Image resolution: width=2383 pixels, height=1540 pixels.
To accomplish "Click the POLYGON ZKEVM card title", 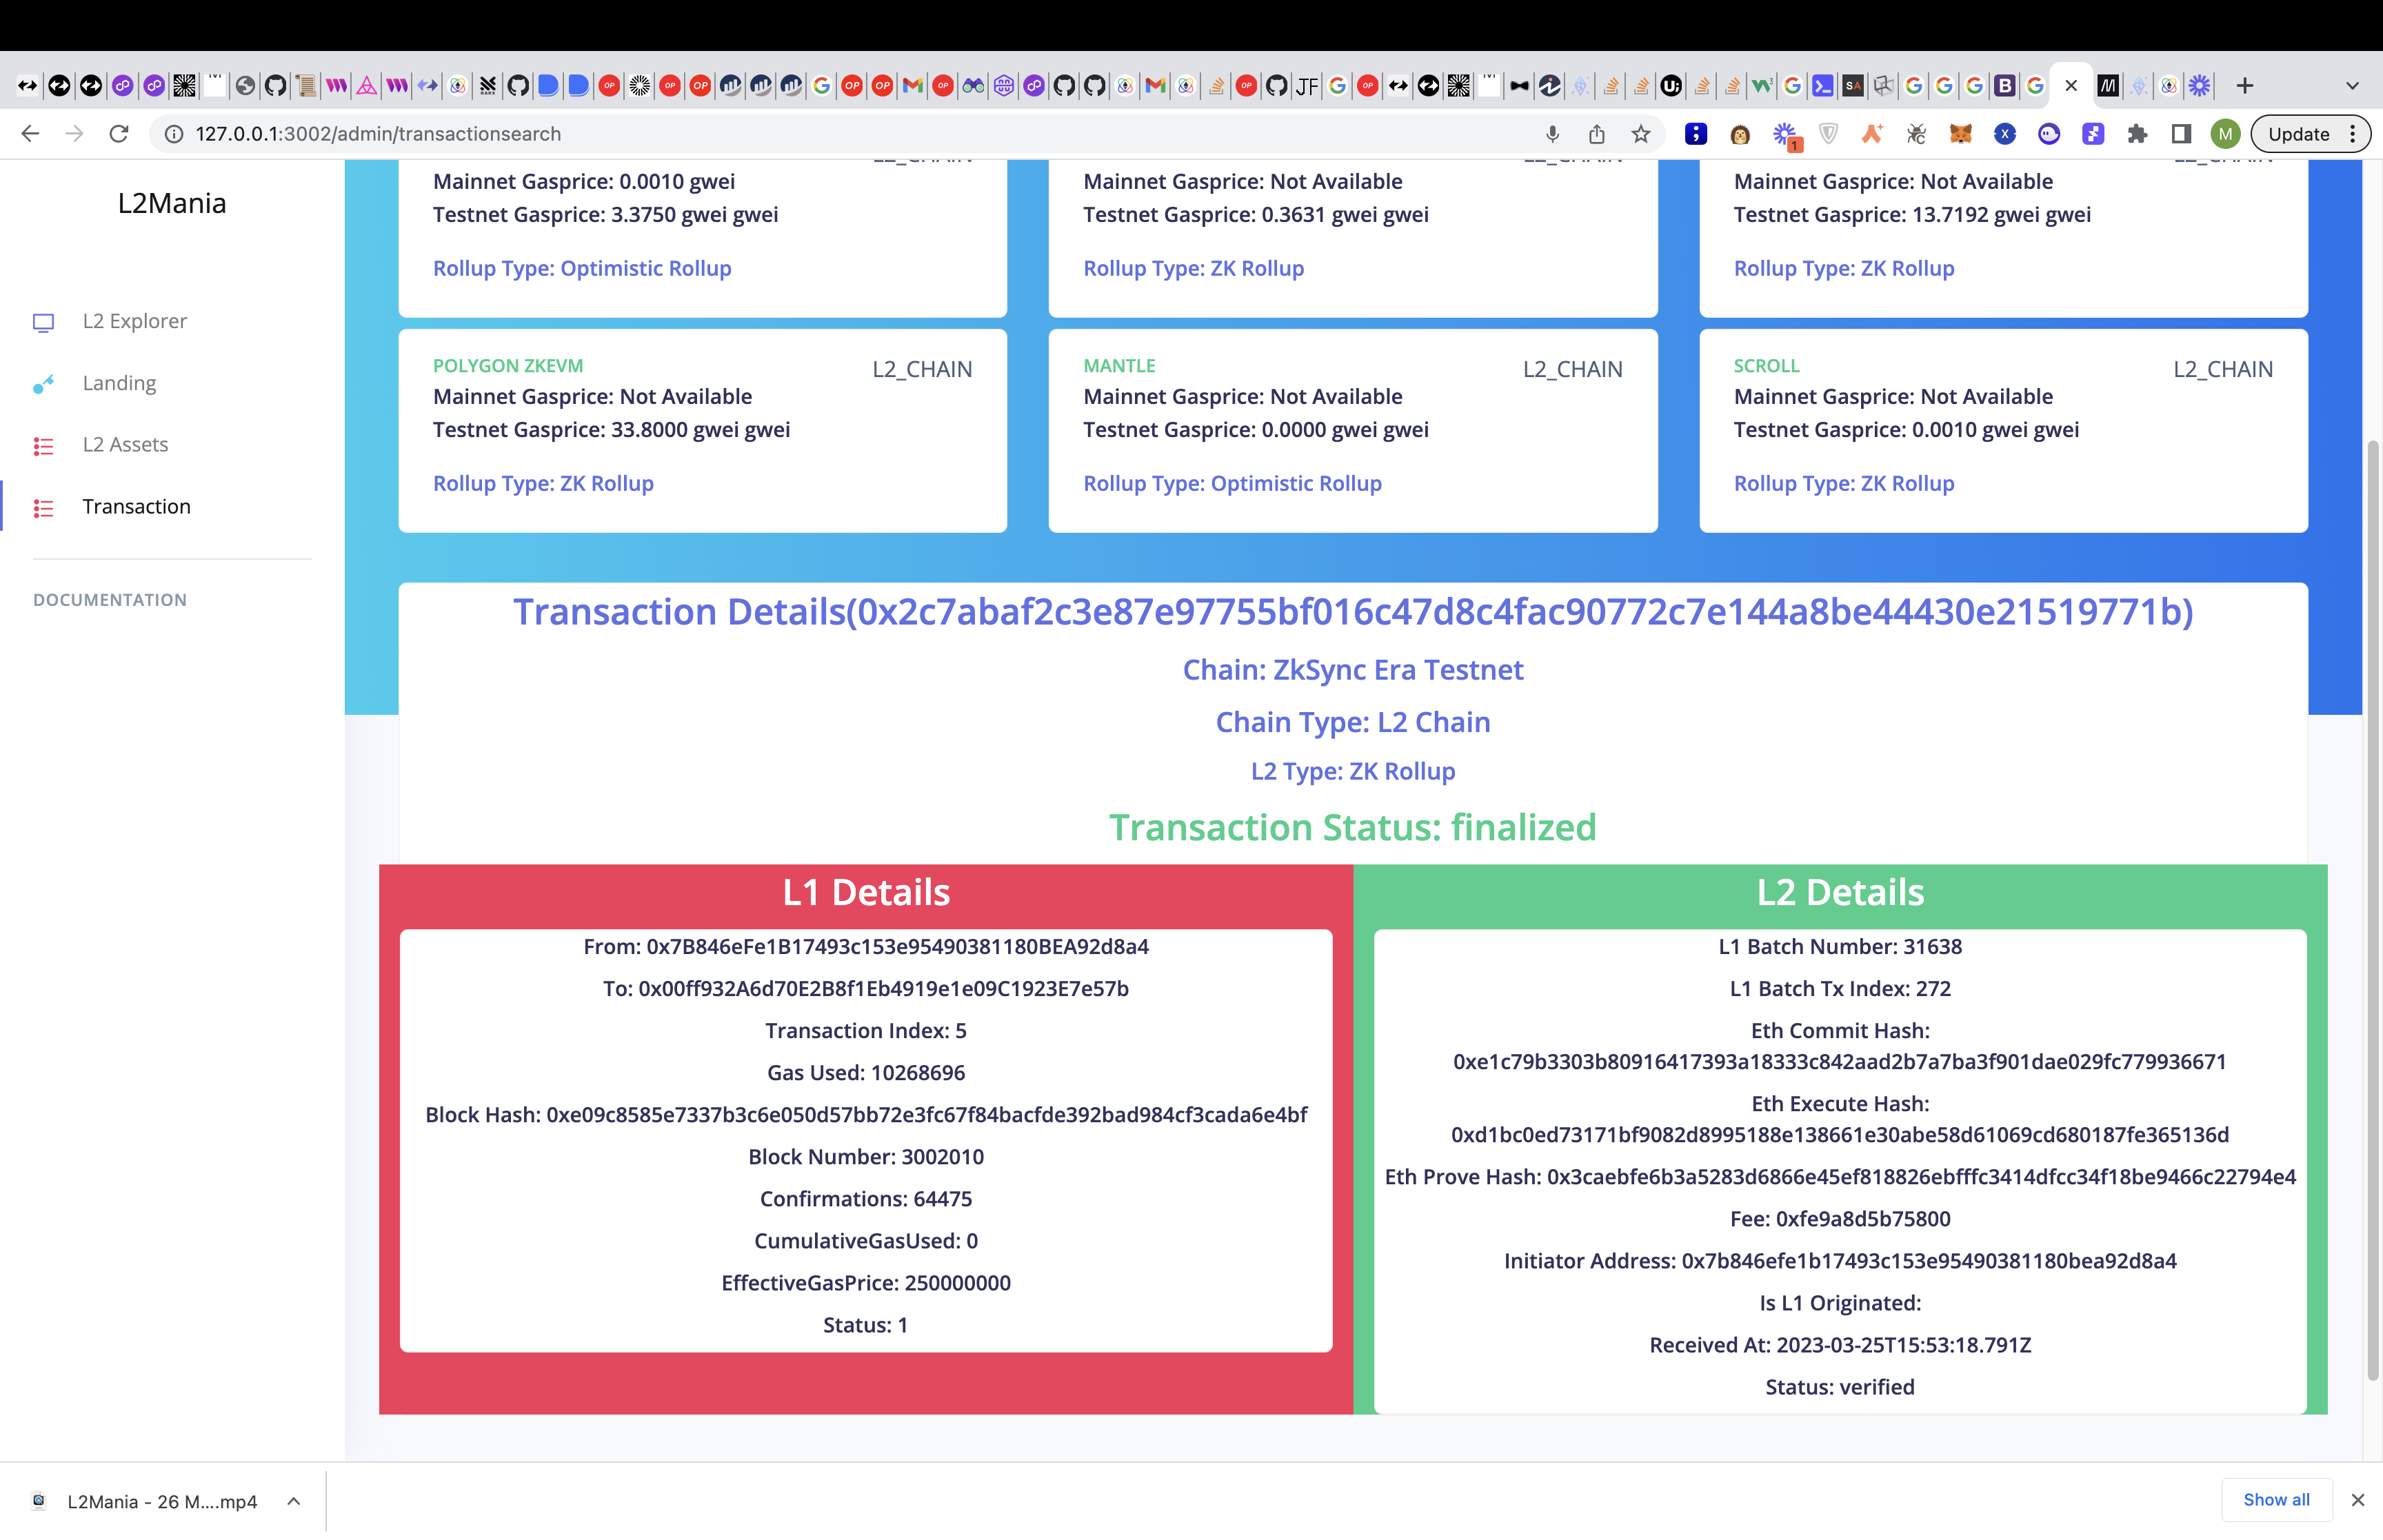I will pos(508,366).
